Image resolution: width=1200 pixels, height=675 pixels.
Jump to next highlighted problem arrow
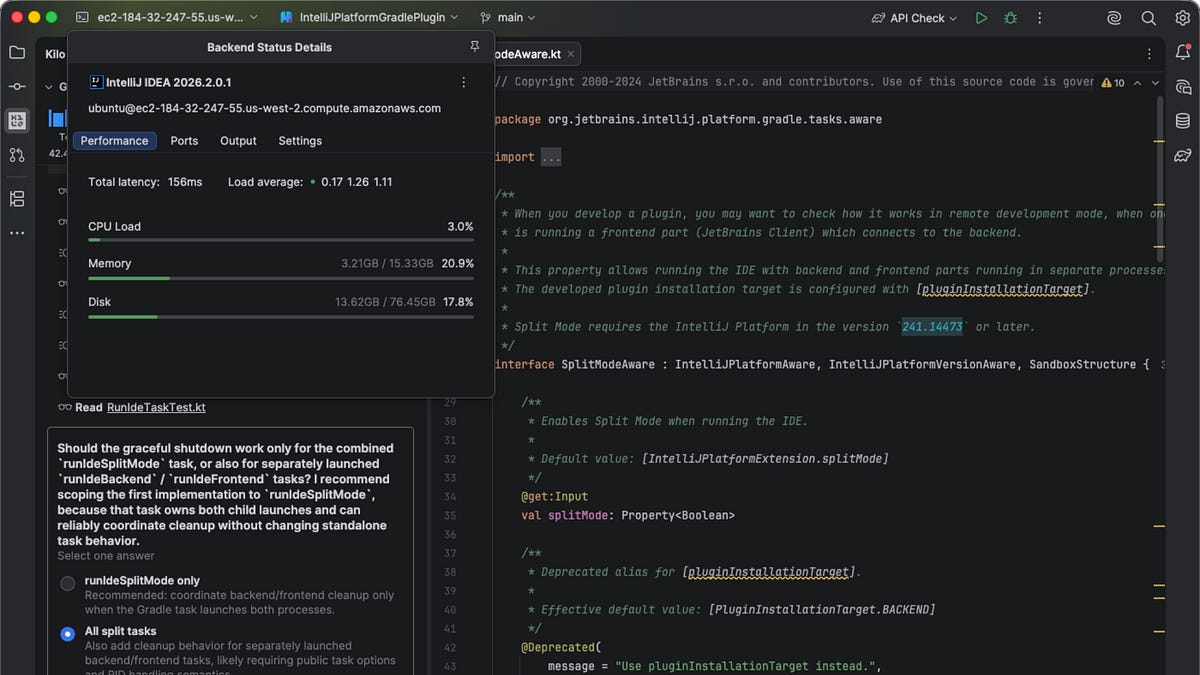click(1155, 83)
